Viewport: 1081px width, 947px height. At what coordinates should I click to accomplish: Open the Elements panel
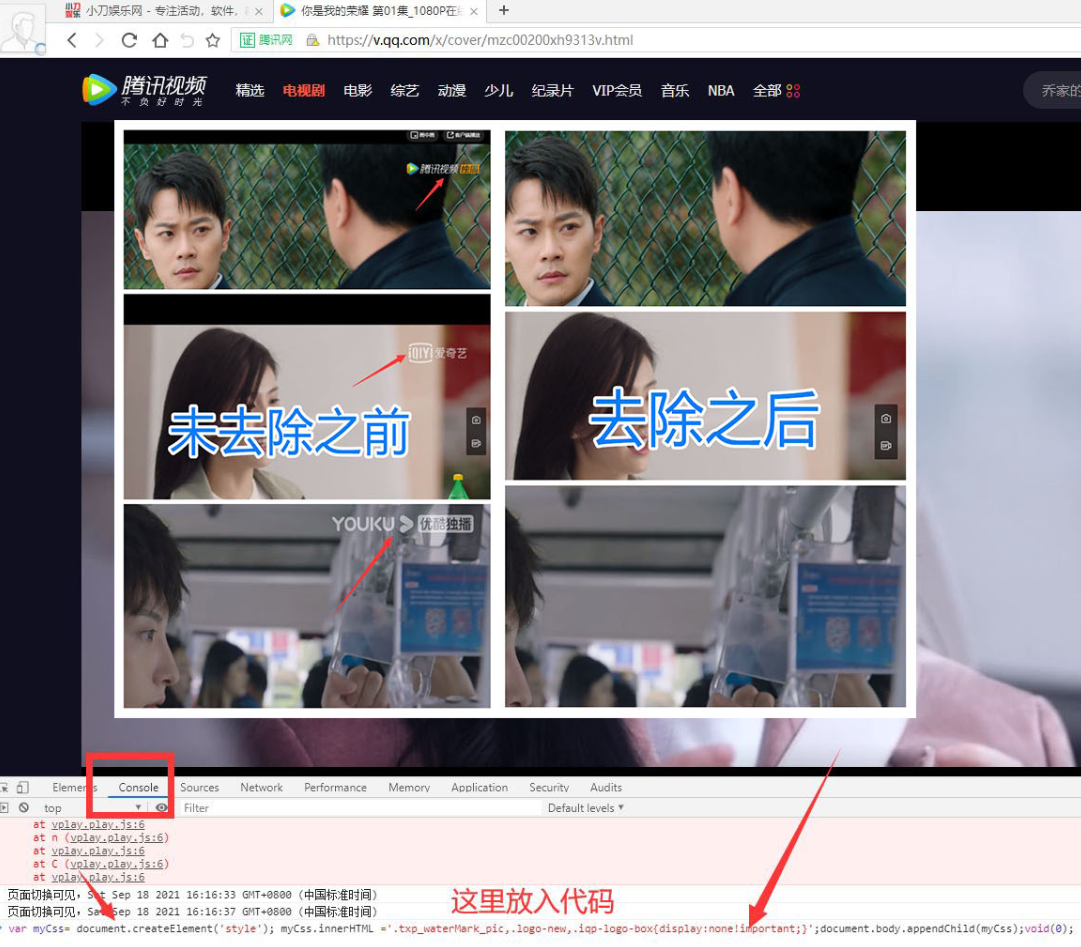(x=74, y=787)
